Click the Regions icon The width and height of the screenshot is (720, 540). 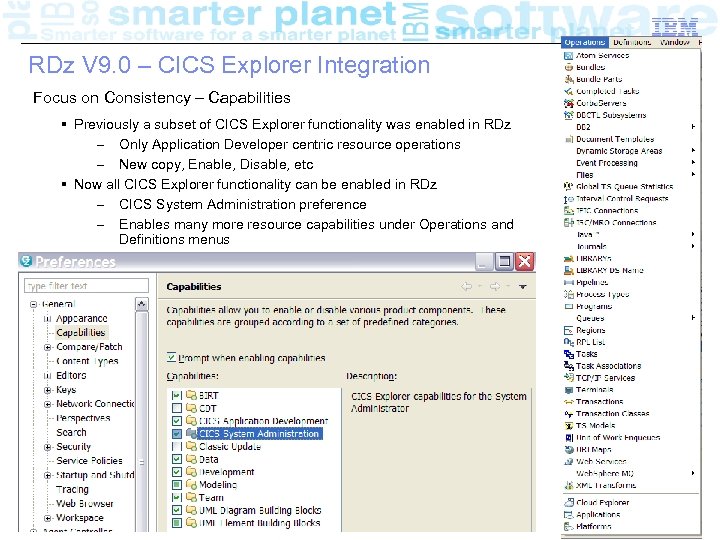[x=568, y=330]
